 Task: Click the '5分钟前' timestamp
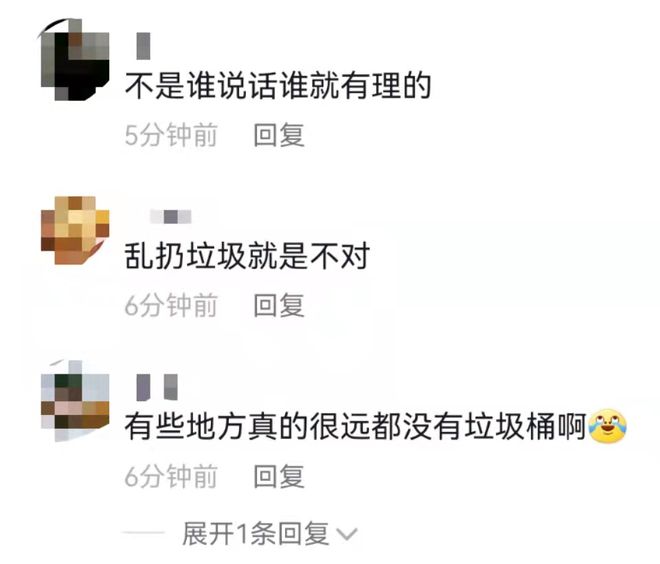[171, 135]
